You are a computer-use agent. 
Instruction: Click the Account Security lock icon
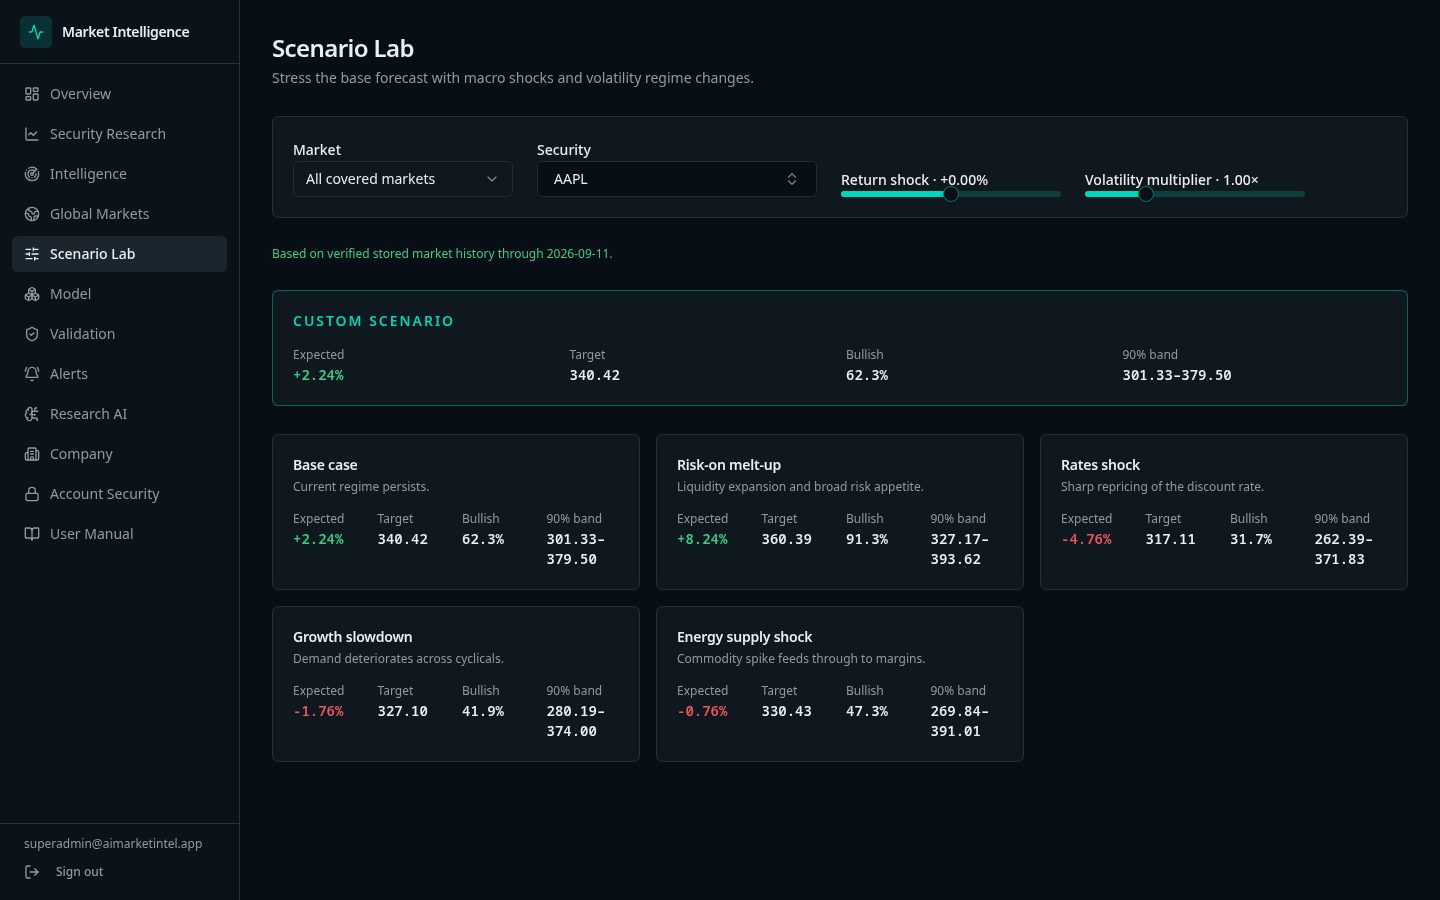[x=32, y=494]
